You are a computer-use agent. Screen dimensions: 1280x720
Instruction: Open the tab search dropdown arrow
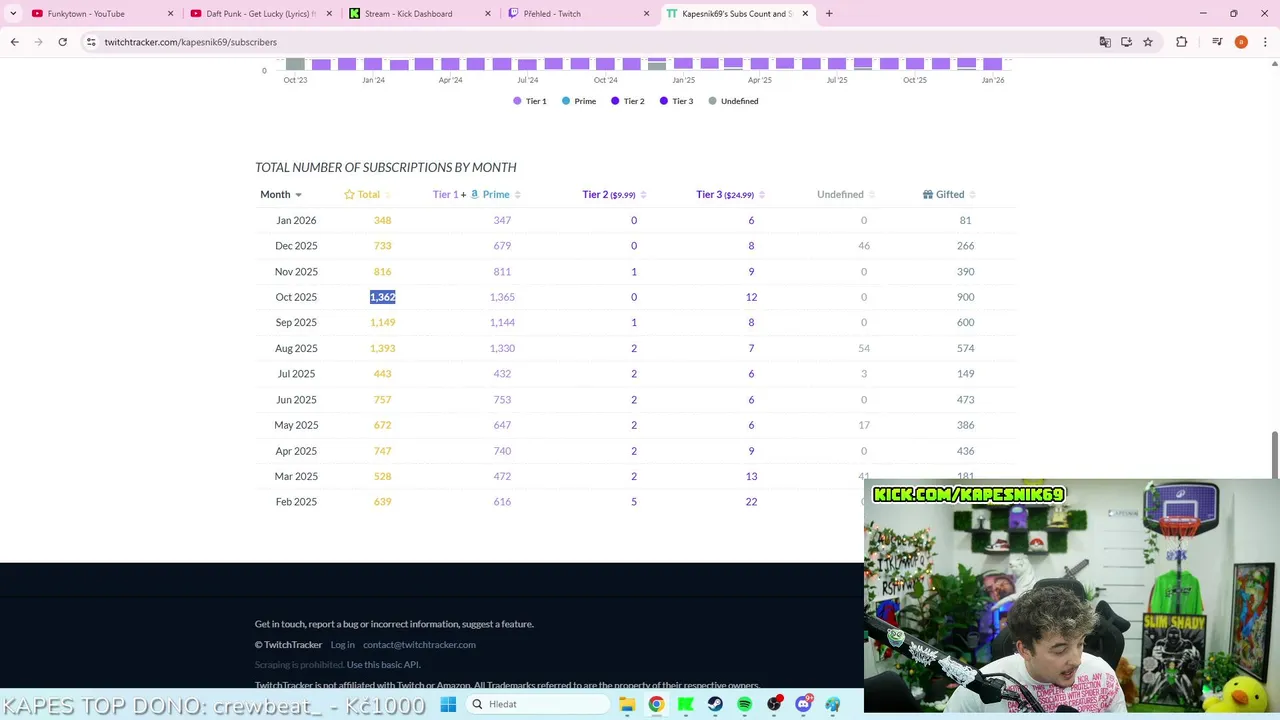13,13
